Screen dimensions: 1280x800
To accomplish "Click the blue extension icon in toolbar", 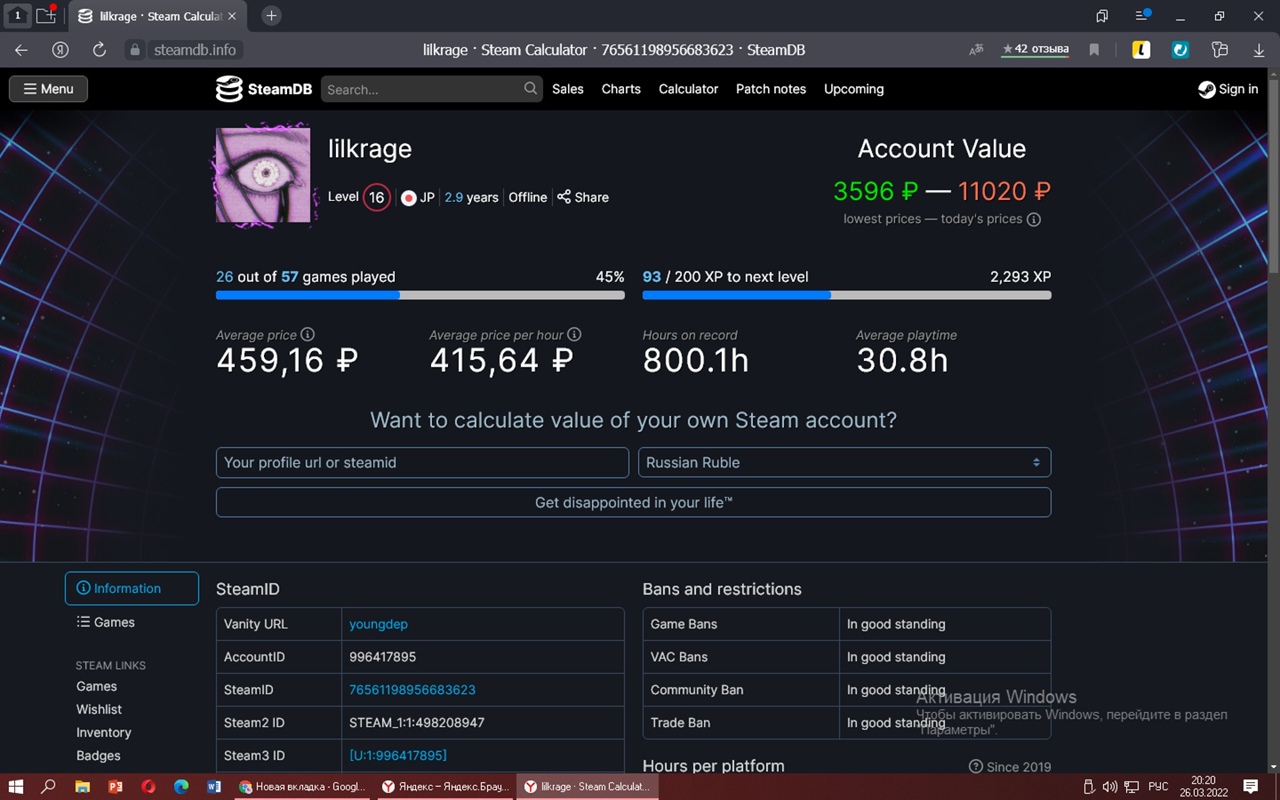I will 1180,50.
